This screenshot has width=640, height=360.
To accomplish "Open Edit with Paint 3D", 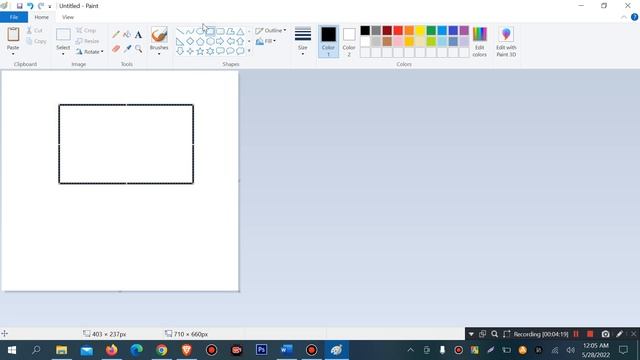I will 506,42.
